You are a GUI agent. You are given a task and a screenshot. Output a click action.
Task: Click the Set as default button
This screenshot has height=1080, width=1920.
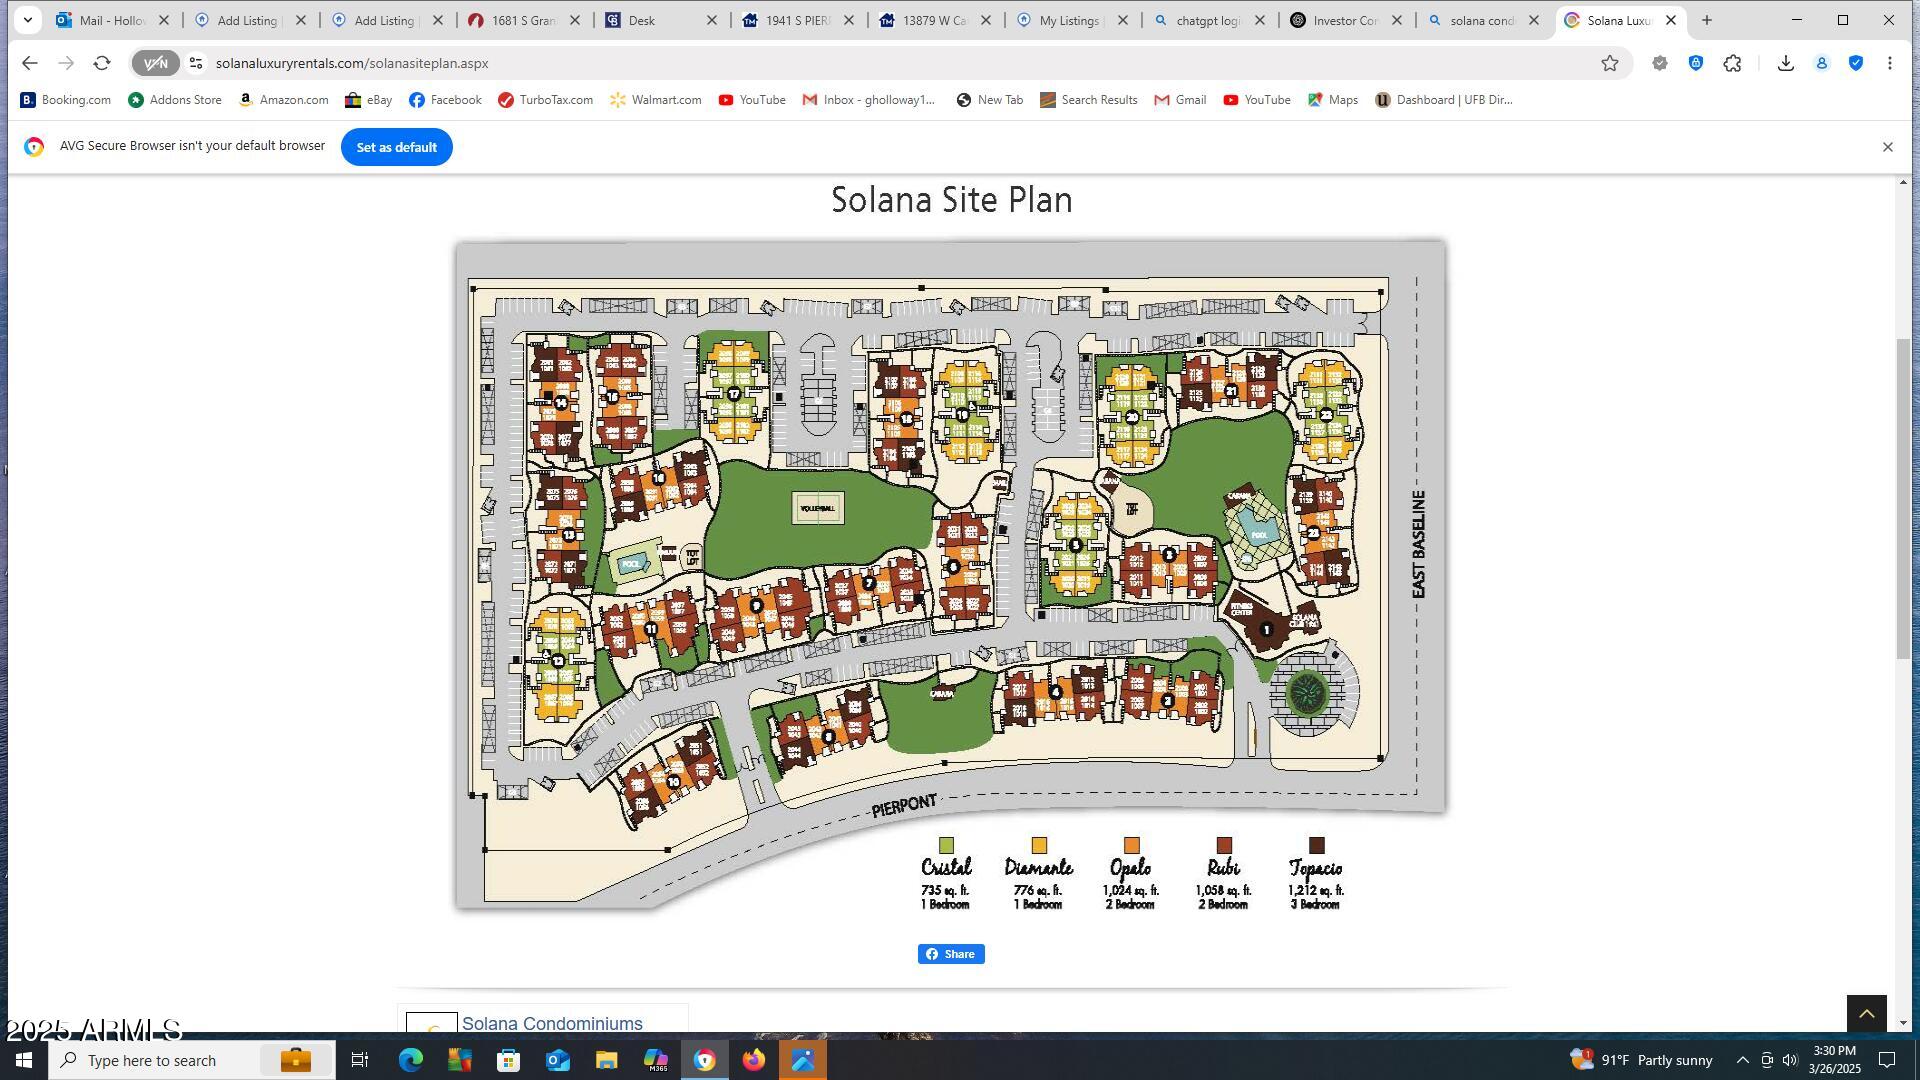coord(396,147)
